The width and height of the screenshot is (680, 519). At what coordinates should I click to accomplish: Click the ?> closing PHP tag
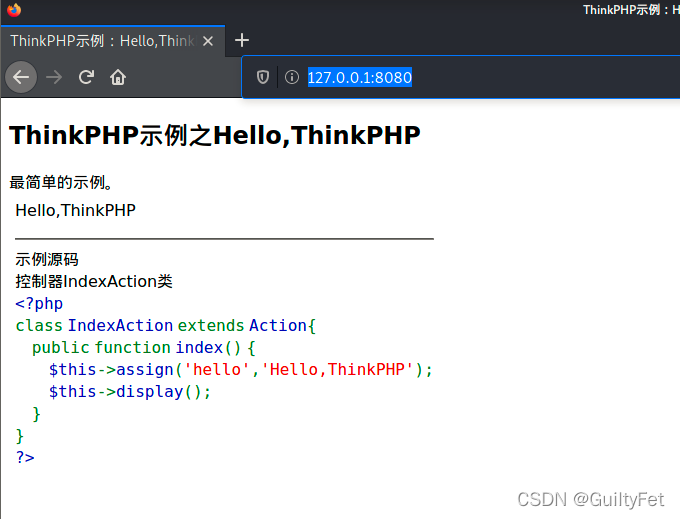pyautogui.click(x=25, y=457)
